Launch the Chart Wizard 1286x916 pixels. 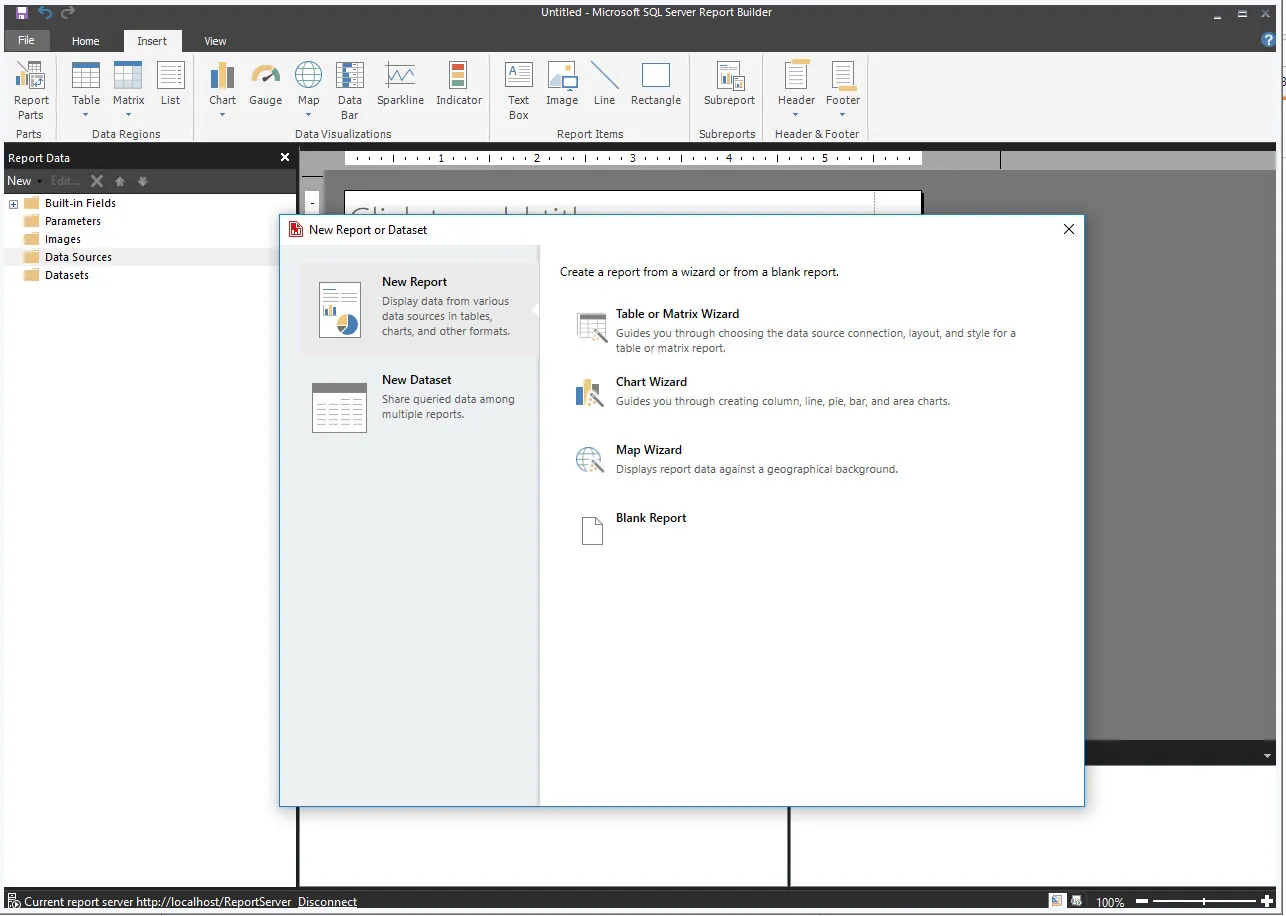(x=762, y=391)
